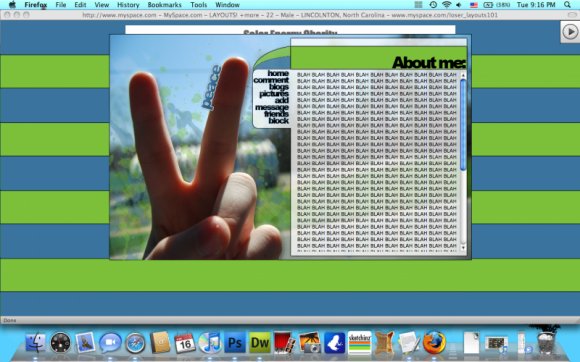Open the filmstrip media item in Dock
The image size is (580, 362).
(x=496, y=344)
